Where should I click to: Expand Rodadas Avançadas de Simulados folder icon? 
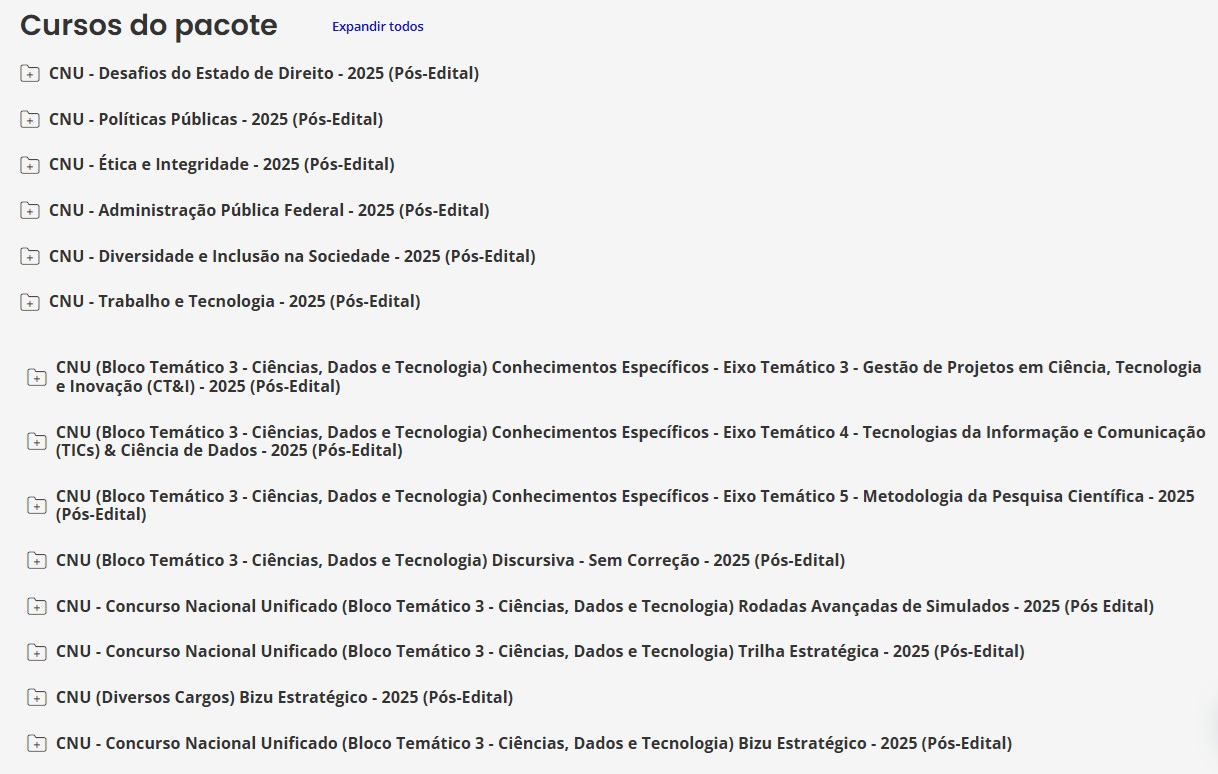pyautogui.click(x=37, y=607)
